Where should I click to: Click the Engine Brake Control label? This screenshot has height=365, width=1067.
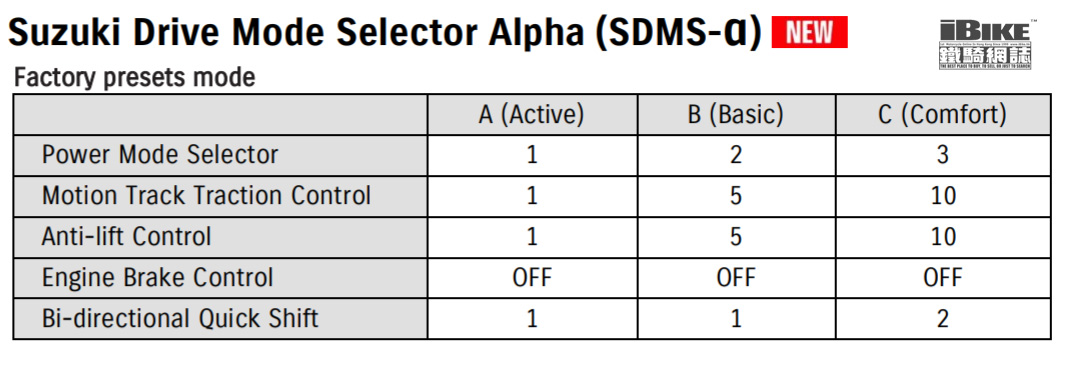[157, 277]
